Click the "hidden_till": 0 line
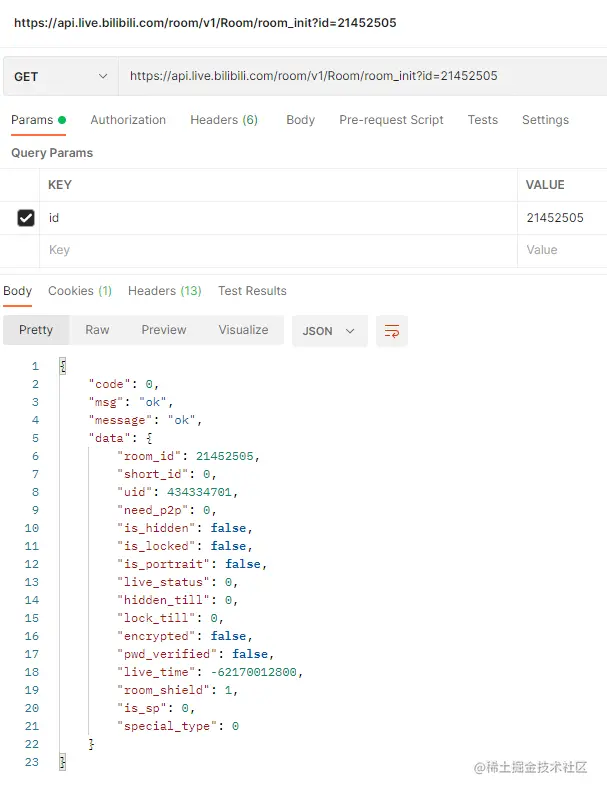607x794 pixels. point(178,600)
